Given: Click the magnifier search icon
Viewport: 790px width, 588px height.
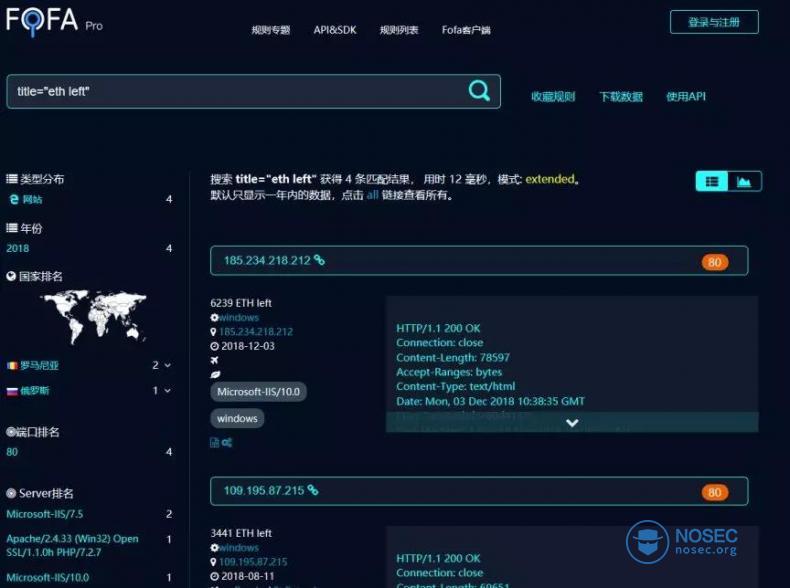Looking at the screenshot, I should (479, 91).
